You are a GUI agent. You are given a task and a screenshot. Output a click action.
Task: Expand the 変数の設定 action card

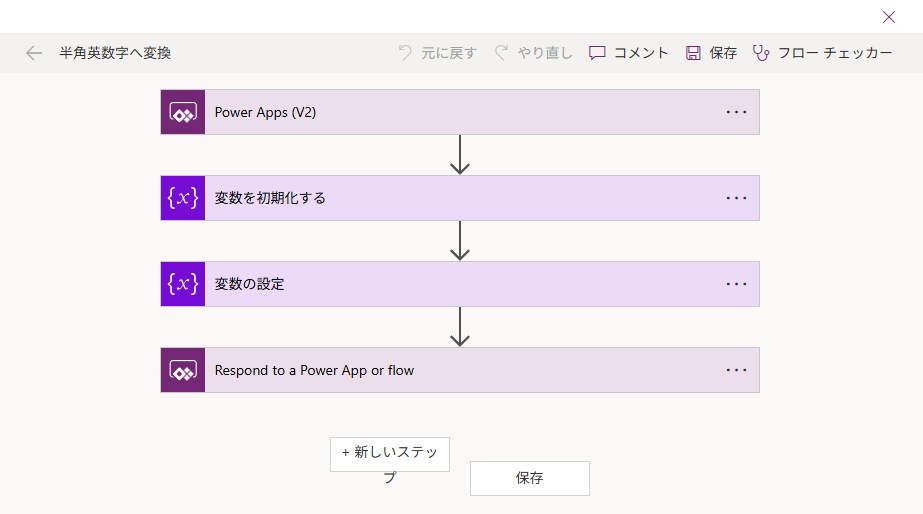click(x=460, y=284)
